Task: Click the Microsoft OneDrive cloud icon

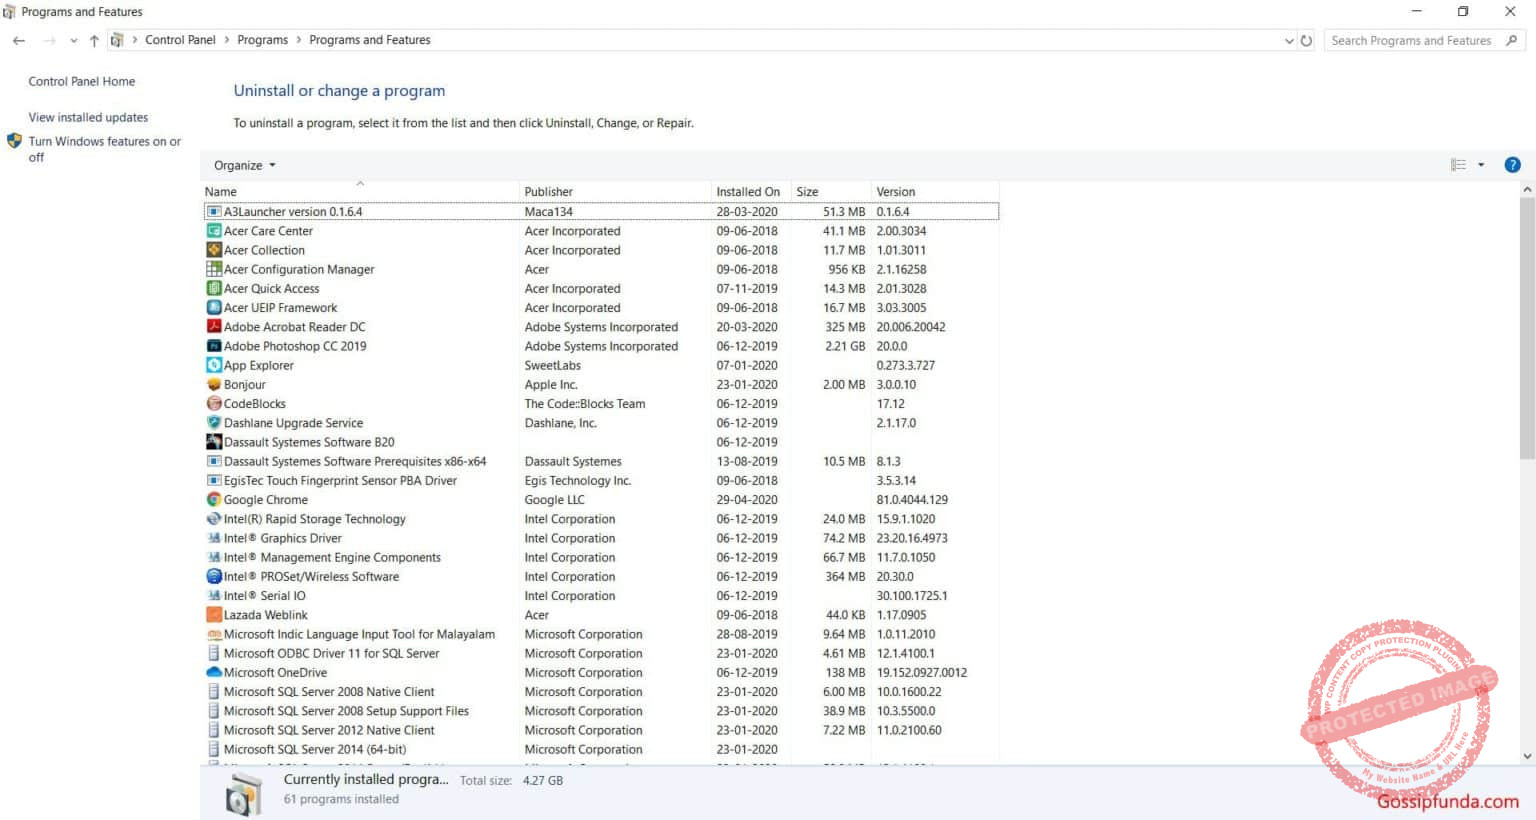Action: [x=213, y=672]
